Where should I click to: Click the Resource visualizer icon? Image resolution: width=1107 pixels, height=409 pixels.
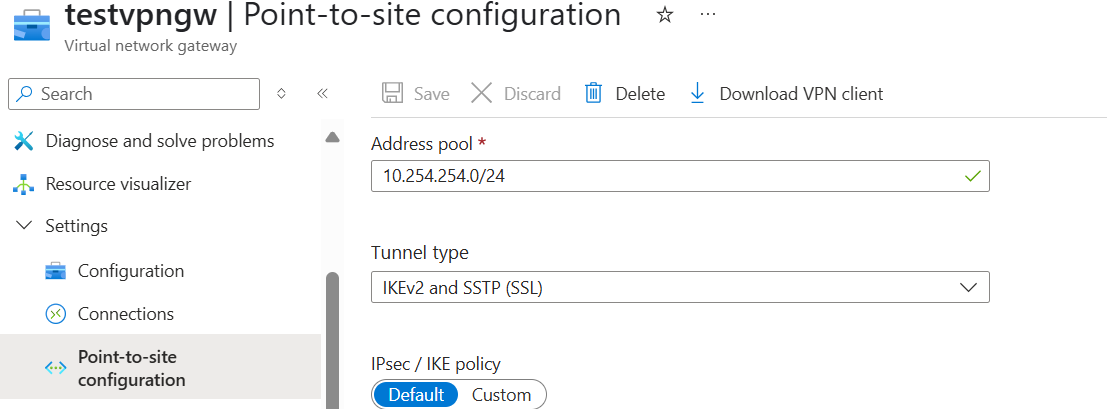click(x=25, y=184)
